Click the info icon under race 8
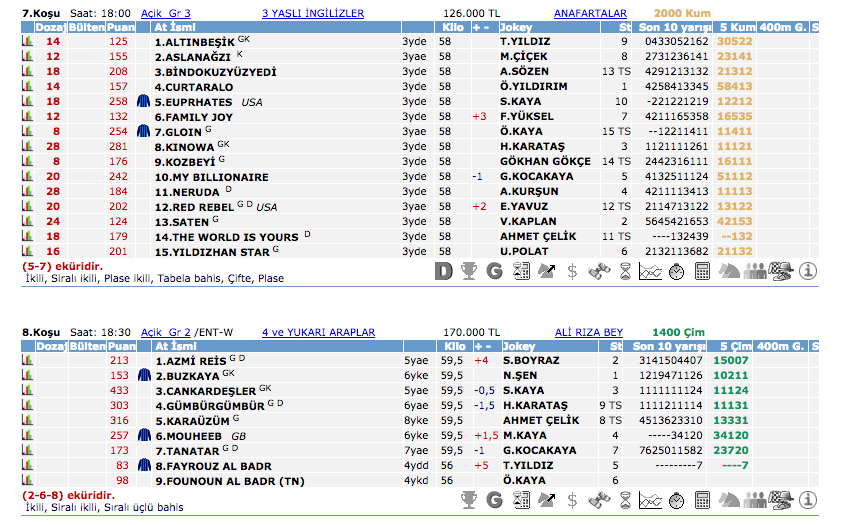The height and width of the screenshot is (525, 842). (x=808, y=498)
